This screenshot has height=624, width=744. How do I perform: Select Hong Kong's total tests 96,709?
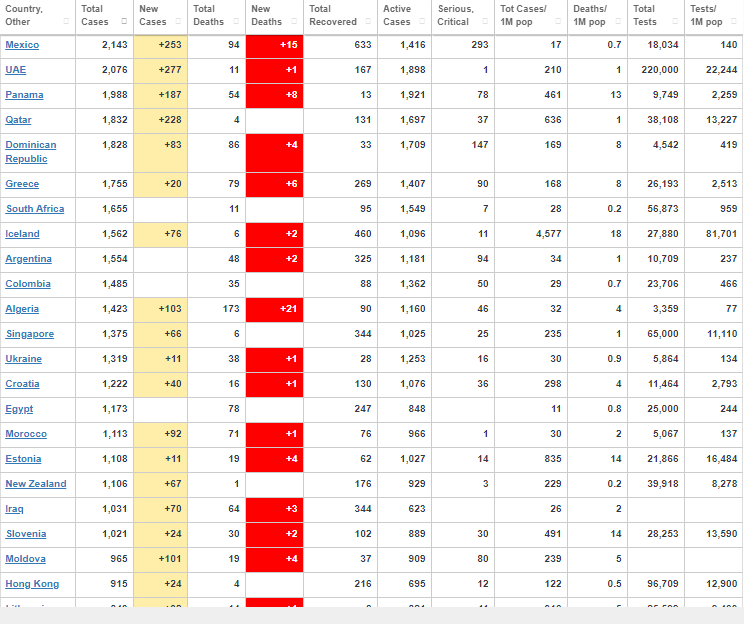coord(662,584)
